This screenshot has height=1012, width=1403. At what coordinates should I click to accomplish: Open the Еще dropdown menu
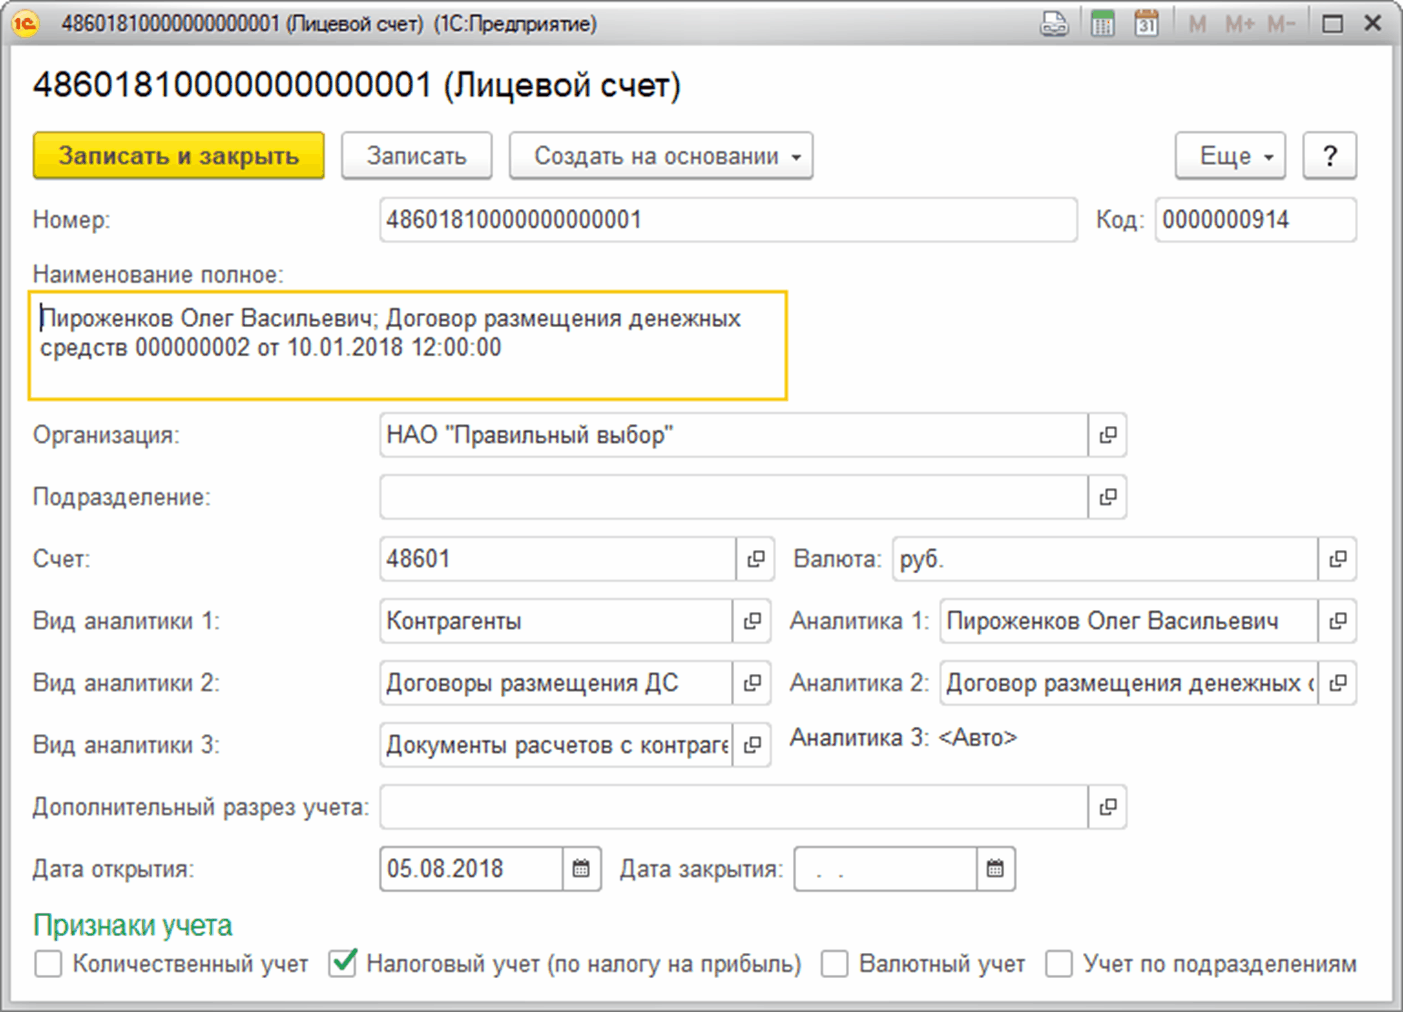tap(1230, 156)
